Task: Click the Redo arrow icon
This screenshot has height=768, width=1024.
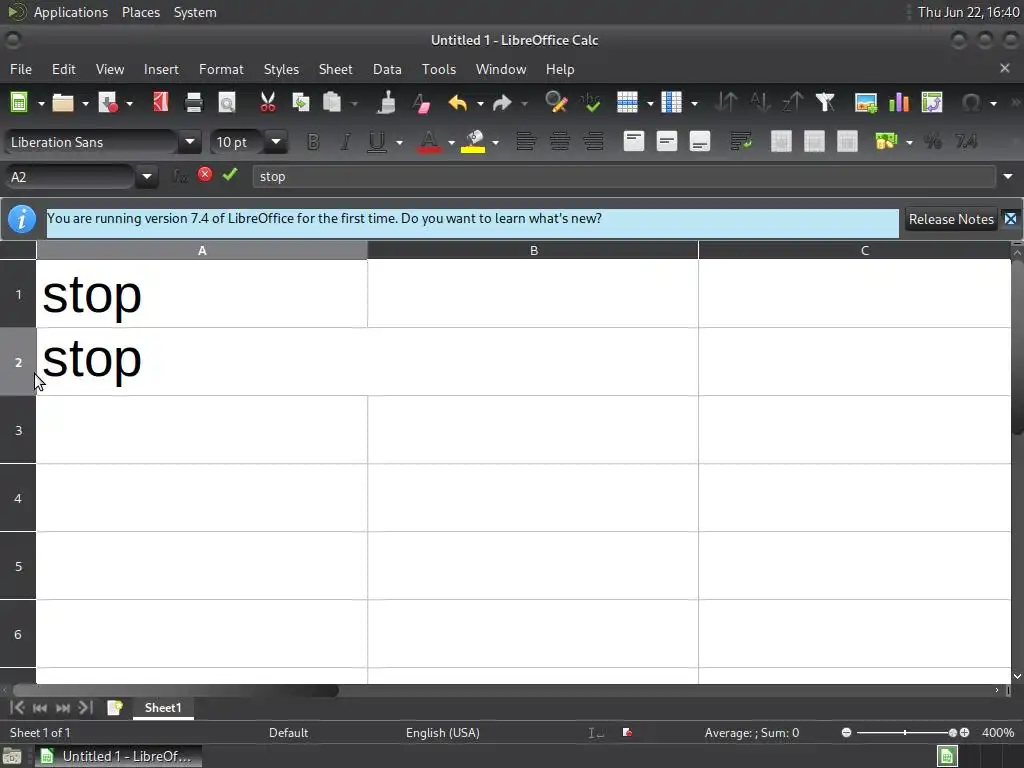Action: coord(502,103)
